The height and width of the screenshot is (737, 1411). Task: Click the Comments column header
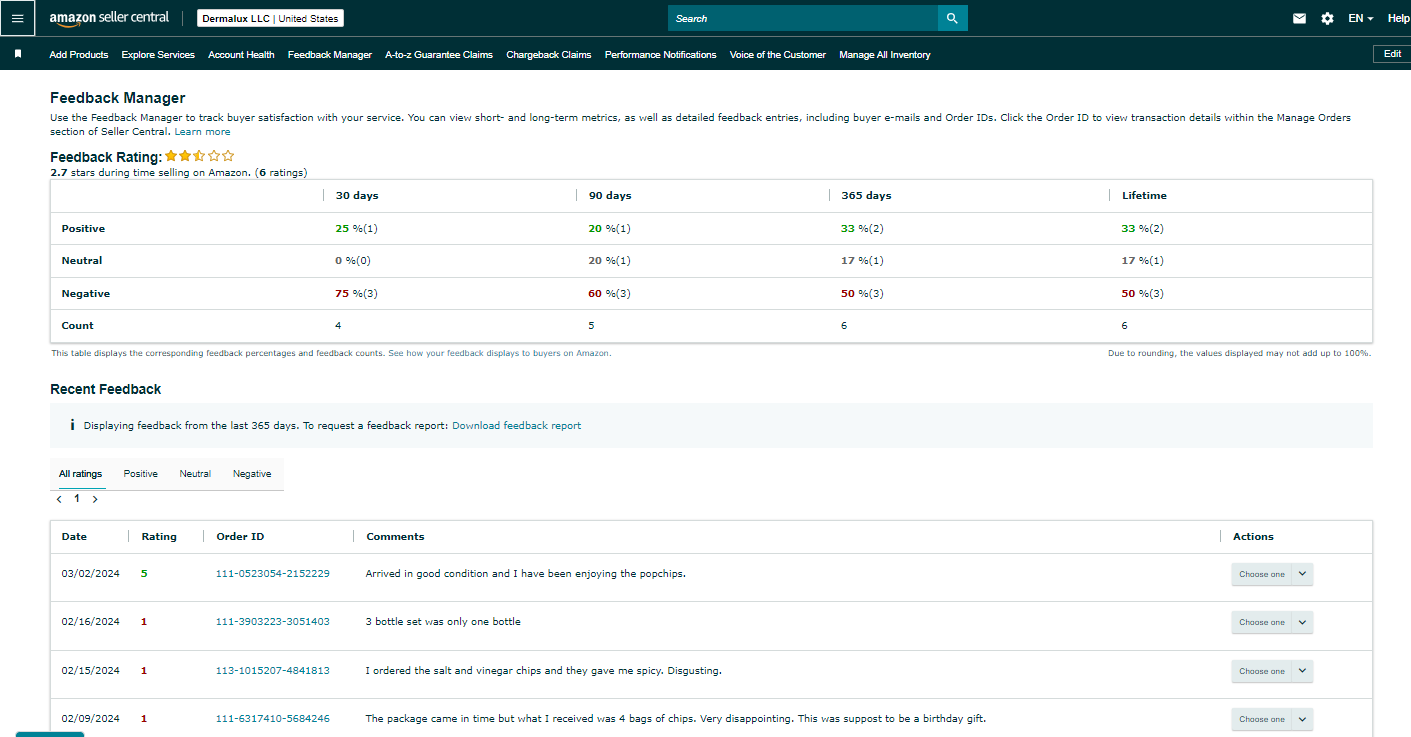click(x=395, y=537)
